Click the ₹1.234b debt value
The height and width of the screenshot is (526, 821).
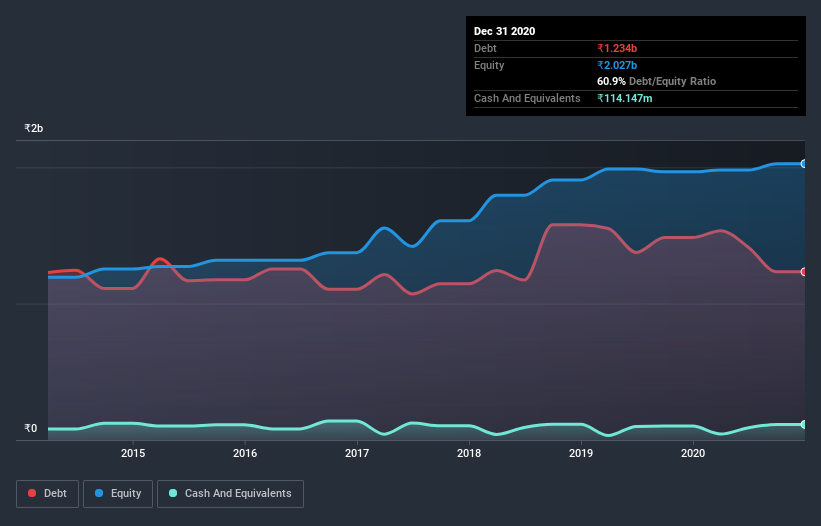617,48
